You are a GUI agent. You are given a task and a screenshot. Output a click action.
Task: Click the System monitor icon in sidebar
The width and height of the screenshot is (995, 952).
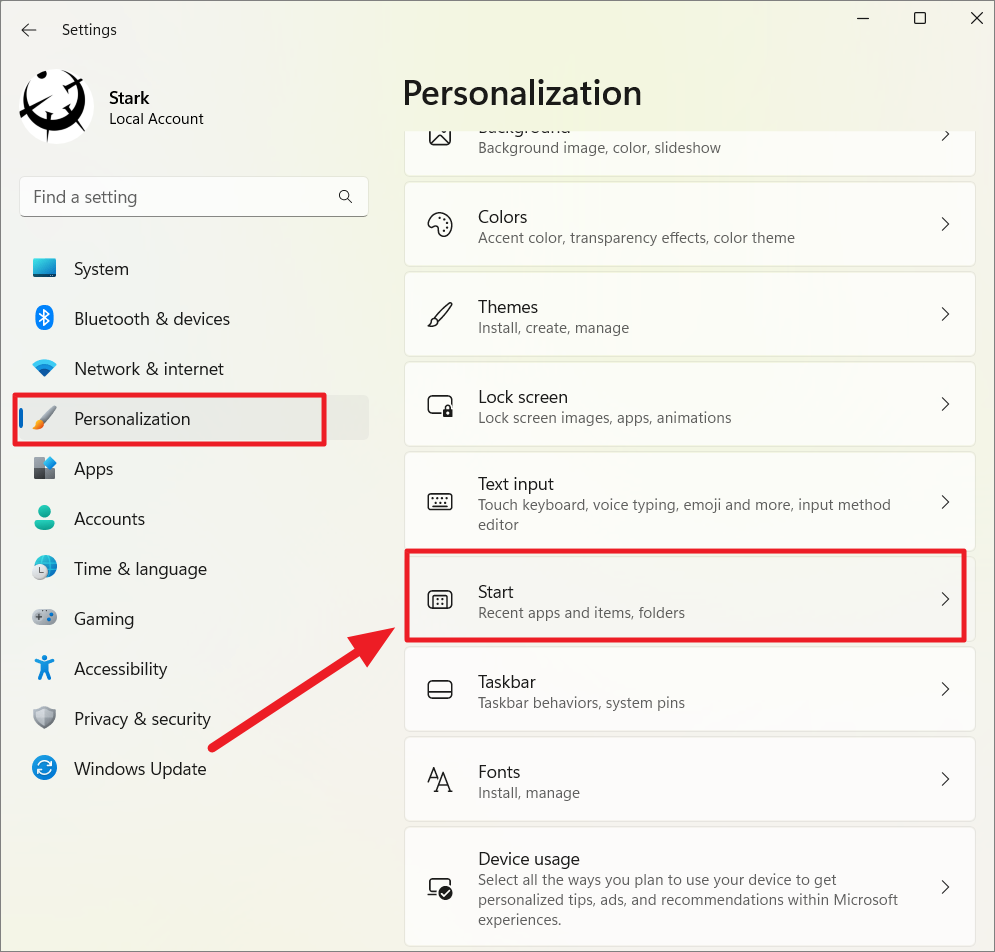click(44, 268)
